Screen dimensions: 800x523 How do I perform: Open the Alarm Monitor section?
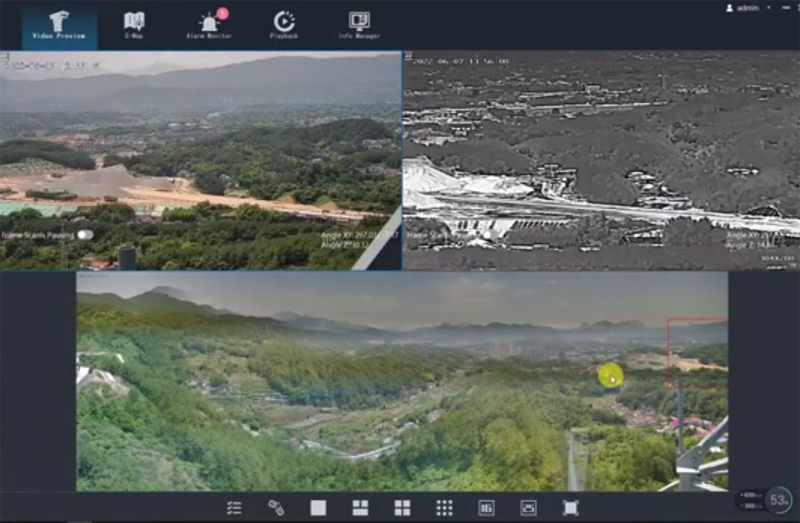[x=210, y=25]
